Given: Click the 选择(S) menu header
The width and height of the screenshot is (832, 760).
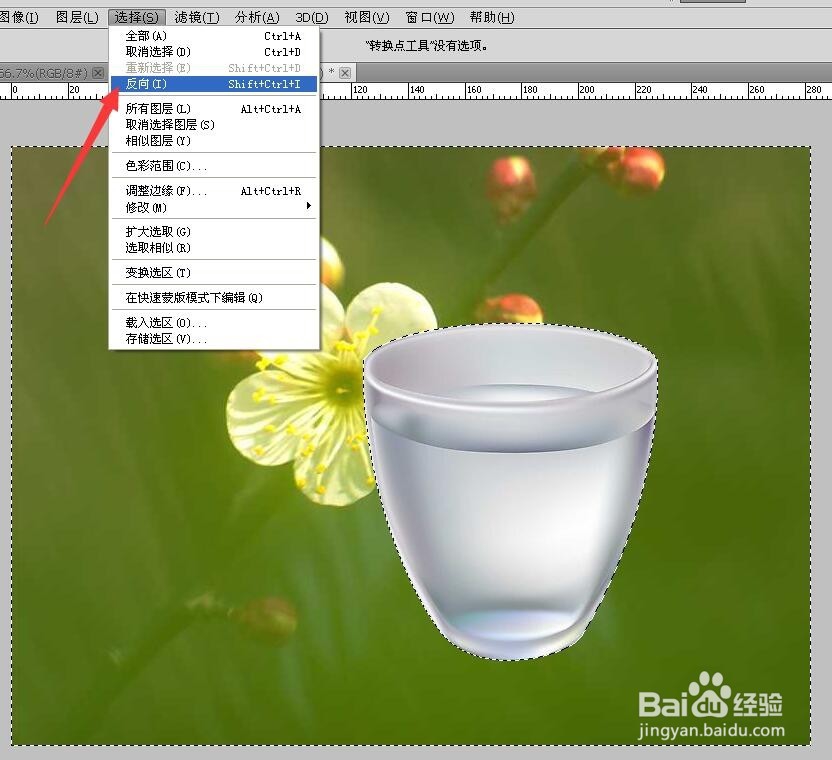Looking at the screenshot, I should coord(136,18).
